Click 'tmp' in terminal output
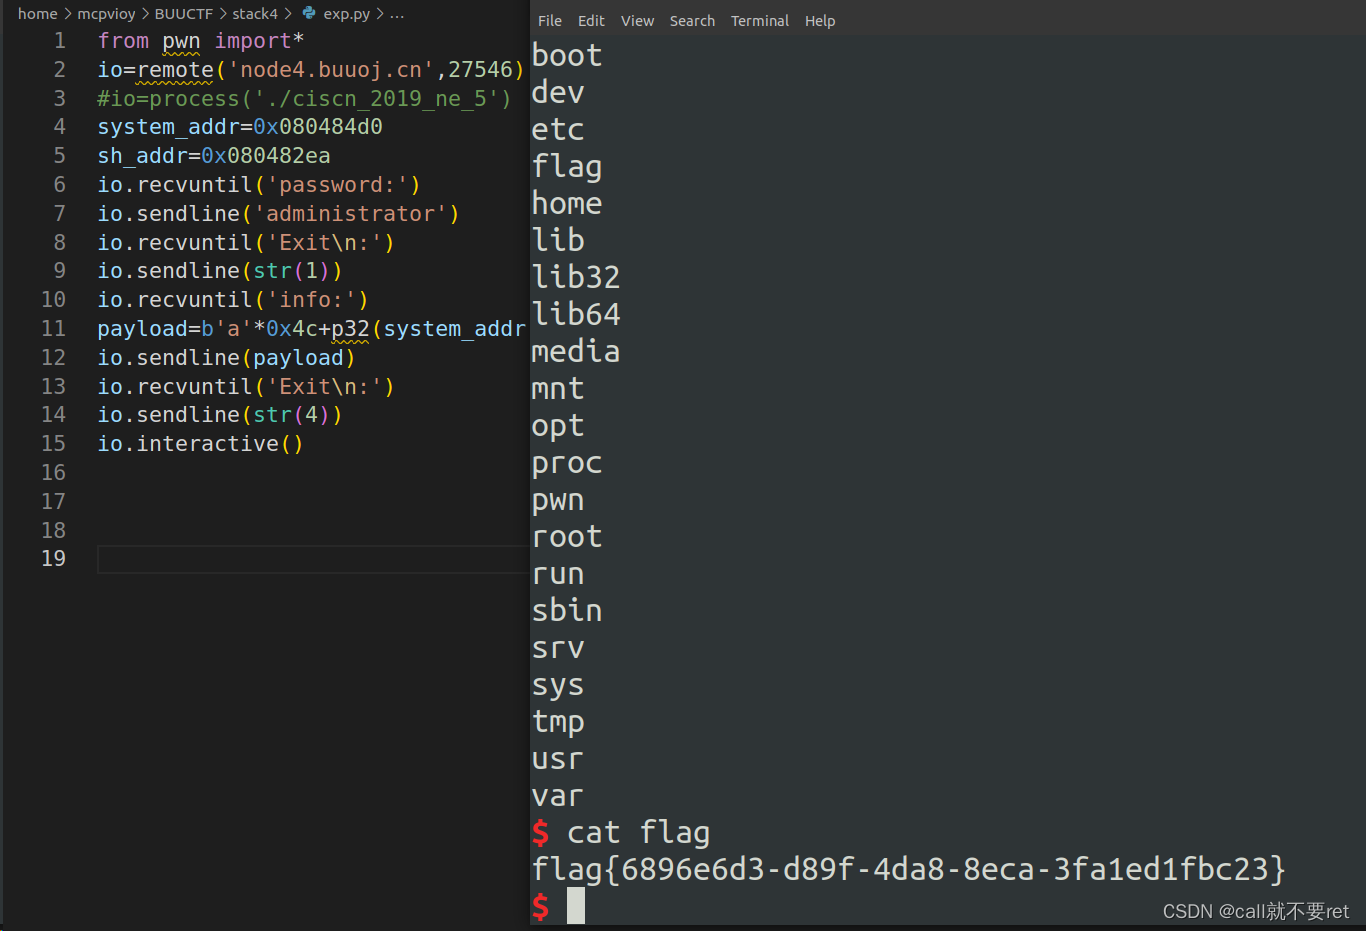The height and width of the screenshot is (931, 1366). pyautogui.click(x=558, y=722)
